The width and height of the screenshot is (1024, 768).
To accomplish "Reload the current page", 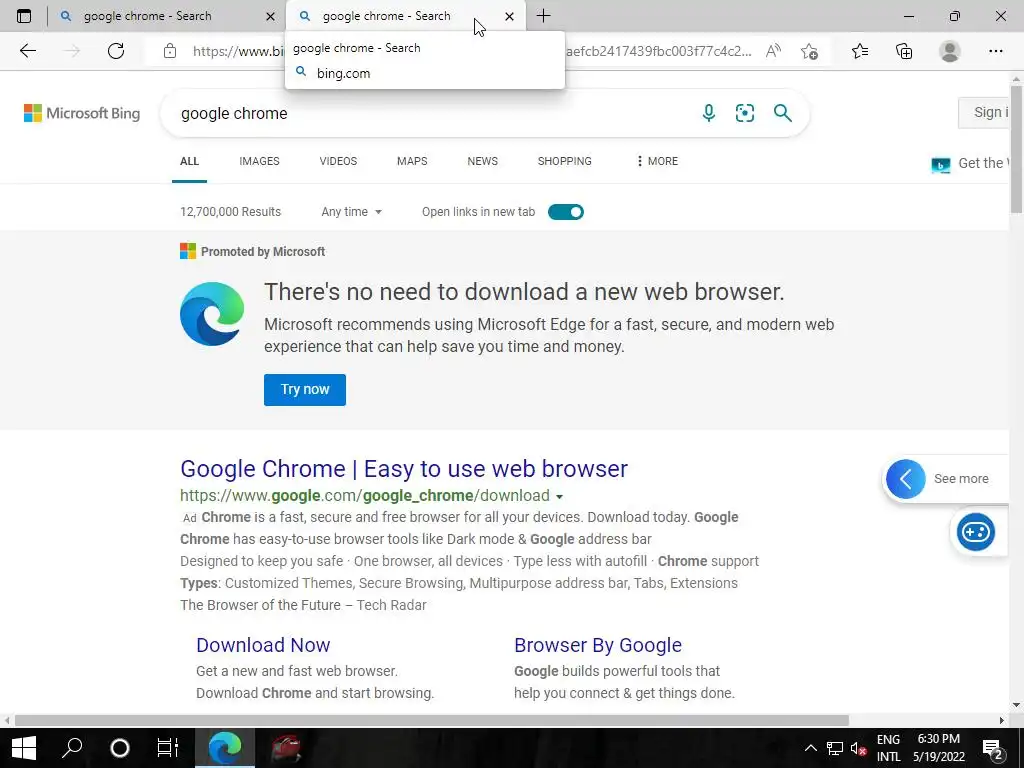I will coord(116,51).
